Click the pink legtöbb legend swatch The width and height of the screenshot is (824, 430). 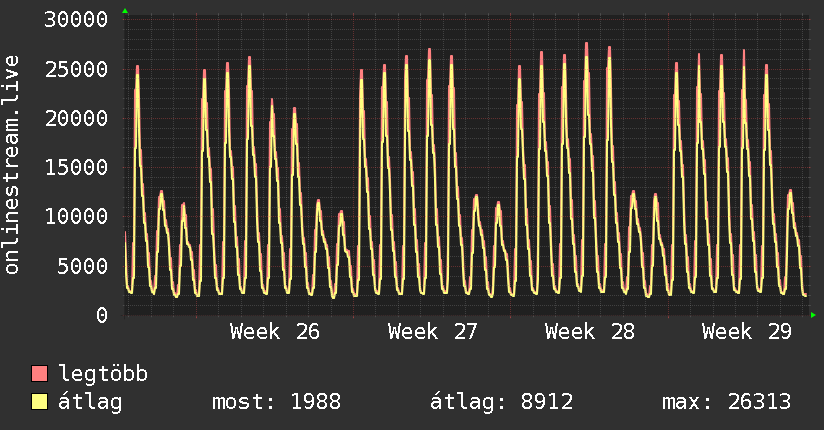pyautogui.click(x=39, y=373)
